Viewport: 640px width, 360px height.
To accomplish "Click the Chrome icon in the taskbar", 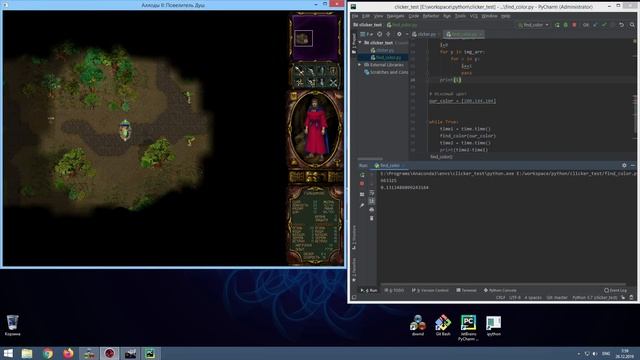I will coord(48,353).
